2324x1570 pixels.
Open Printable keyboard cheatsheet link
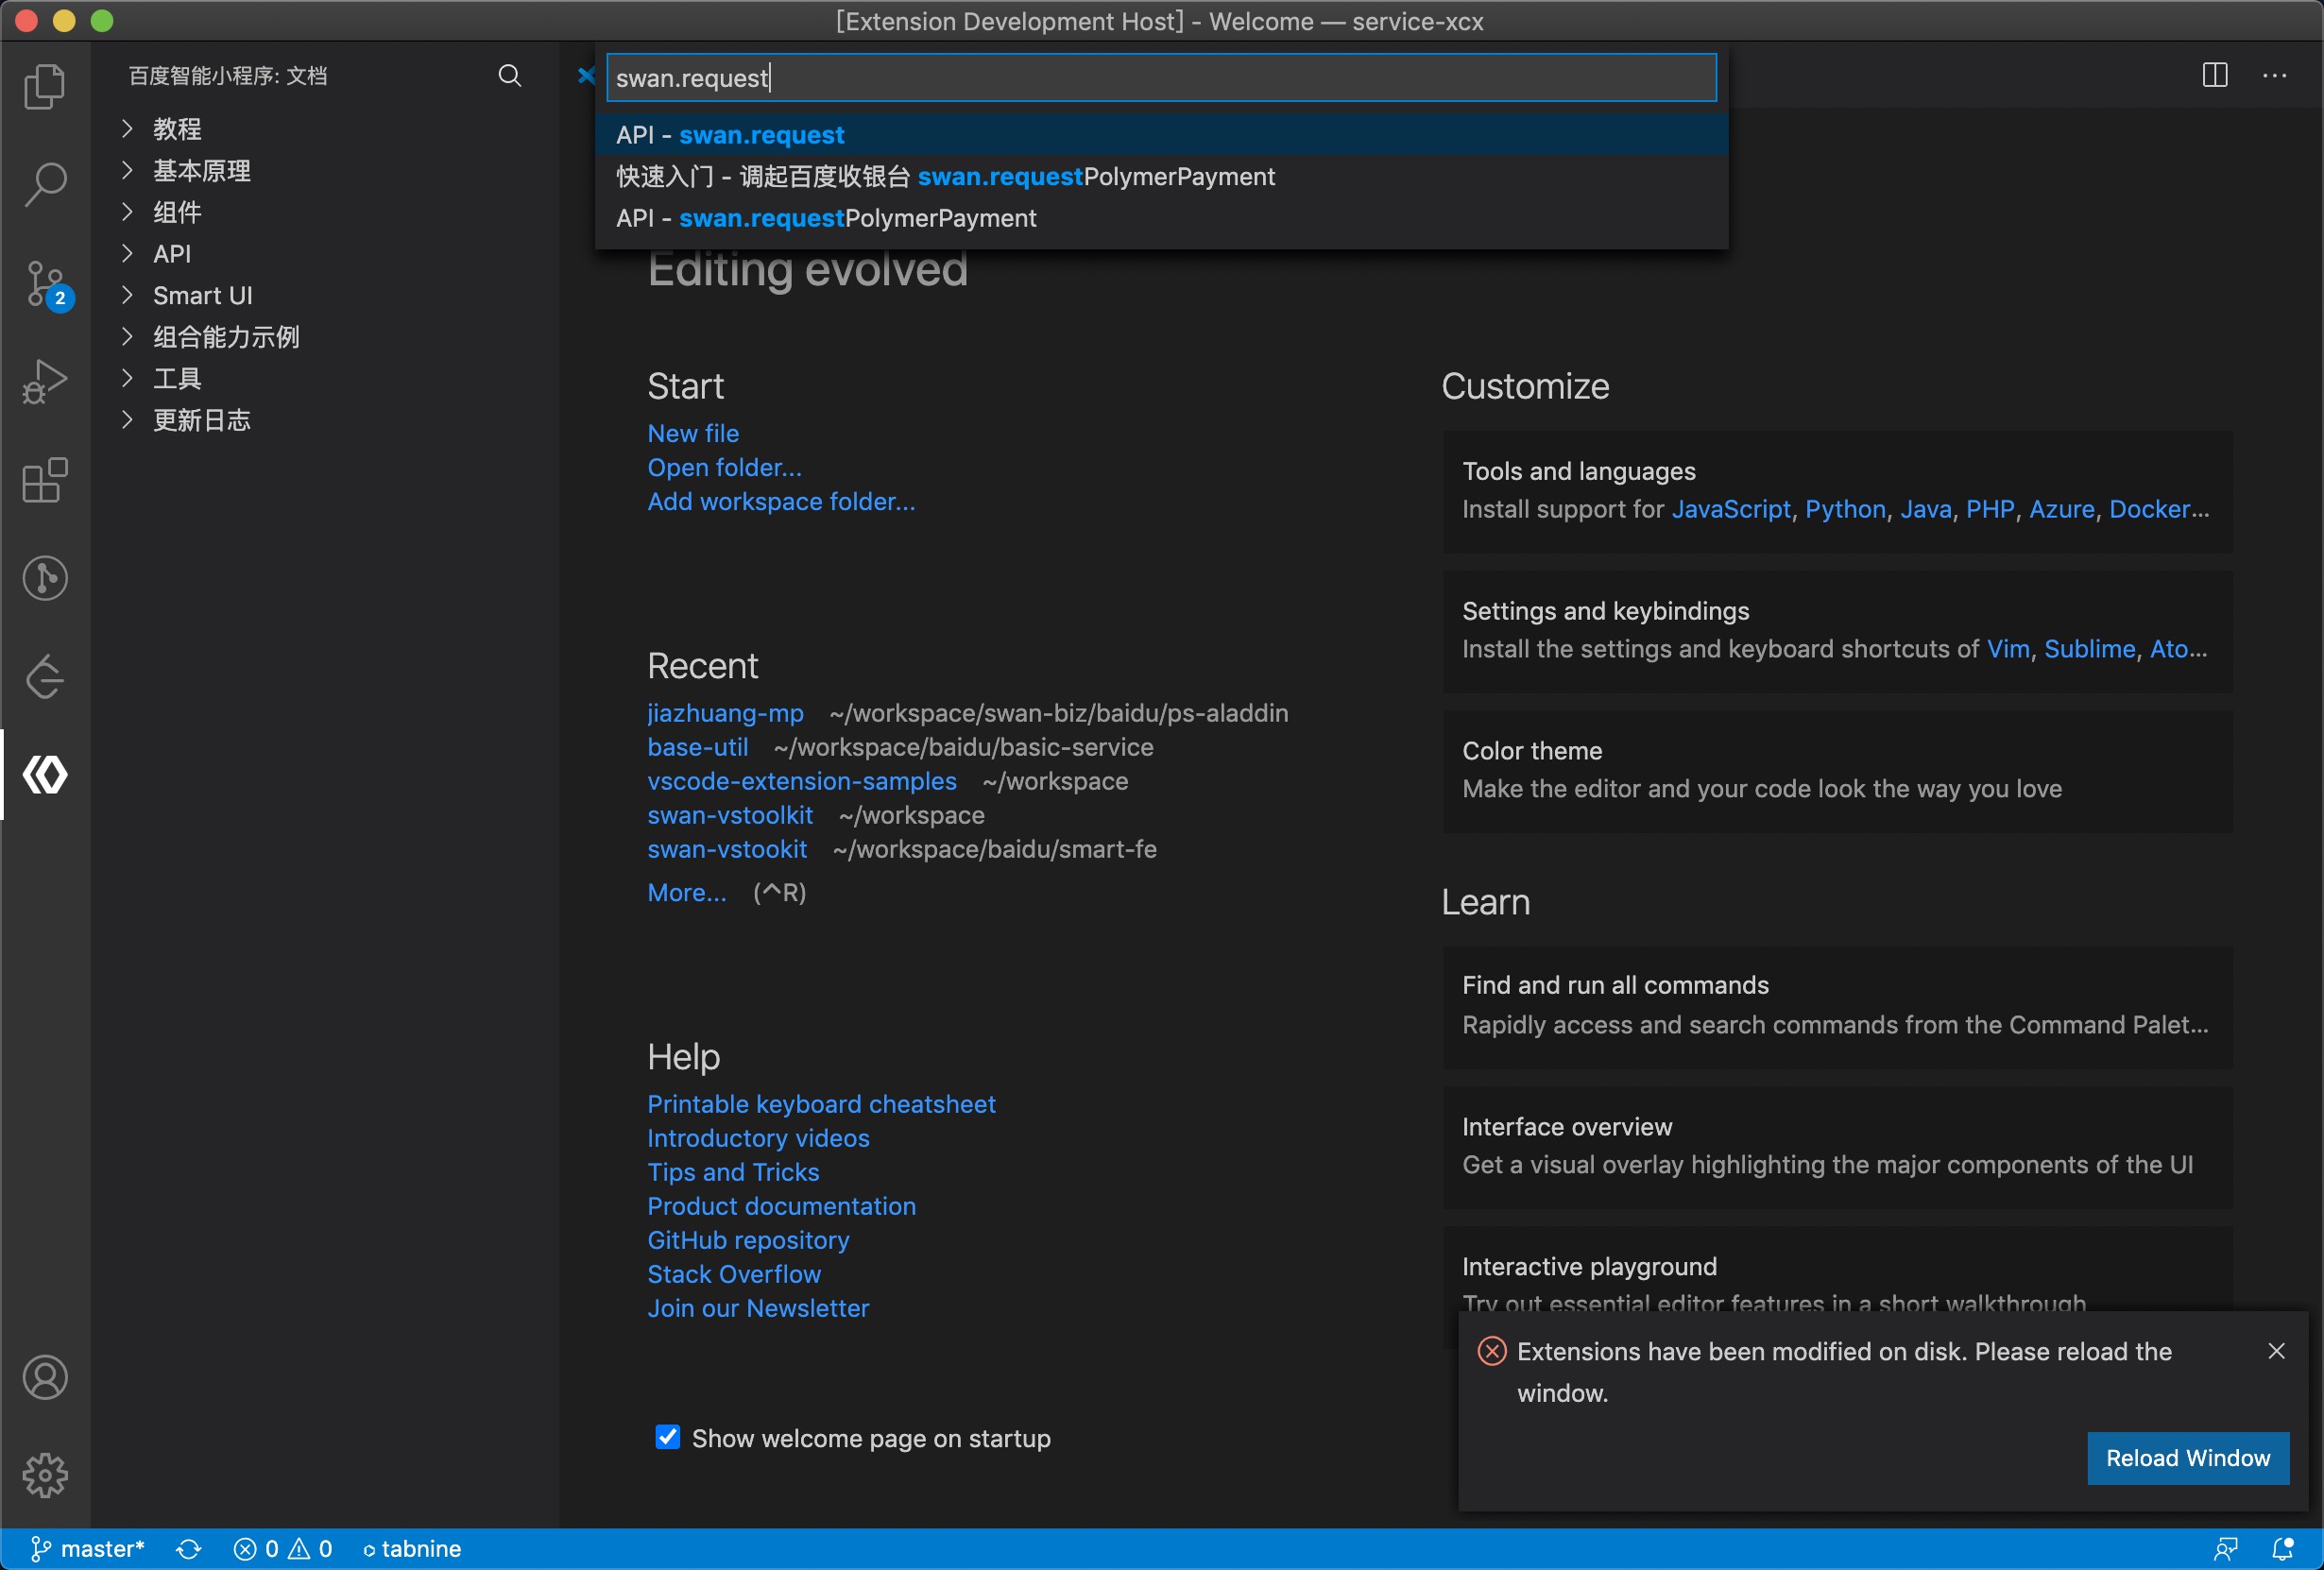[x=821, y=1104]
